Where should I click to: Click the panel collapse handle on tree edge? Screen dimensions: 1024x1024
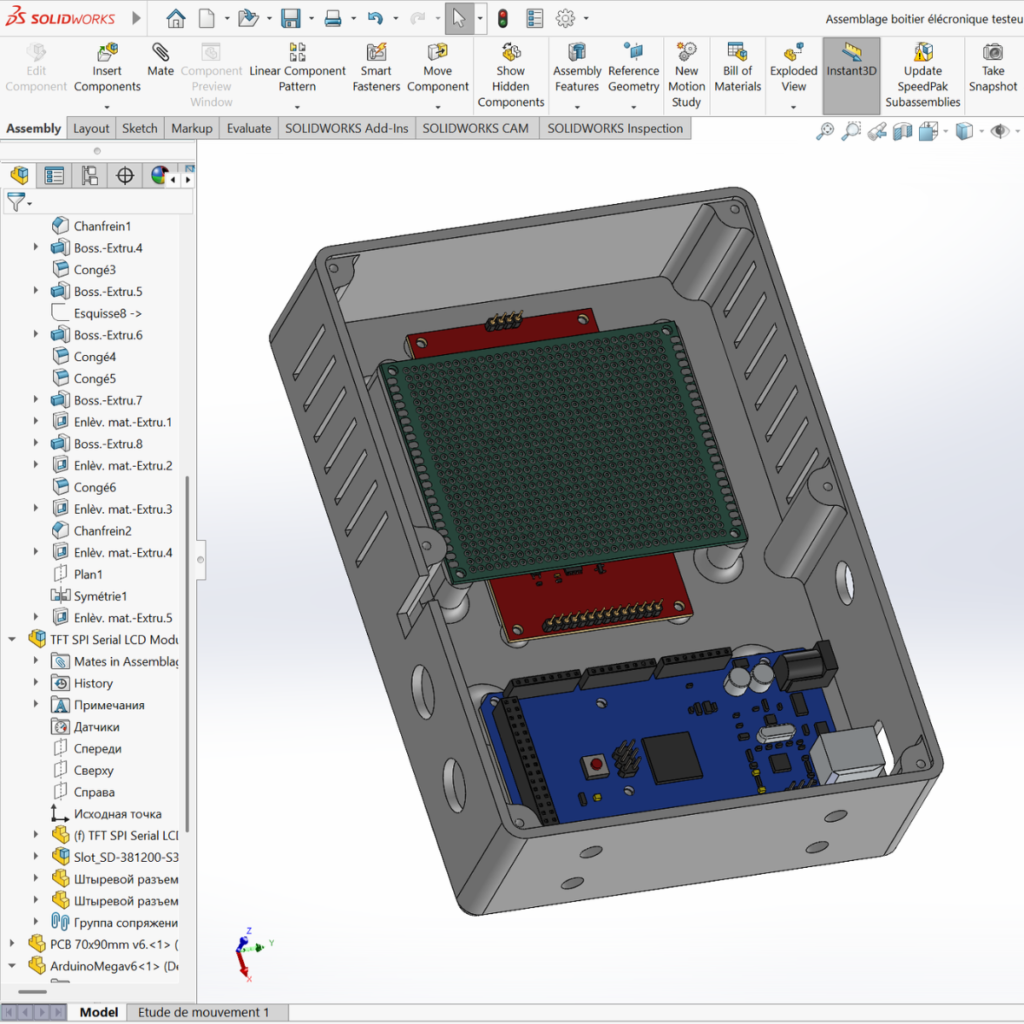pos(200,559)
